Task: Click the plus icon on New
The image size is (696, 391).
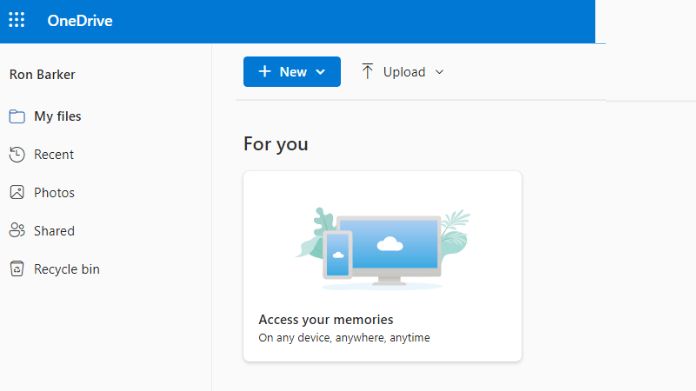Action: tap(265, 71)
